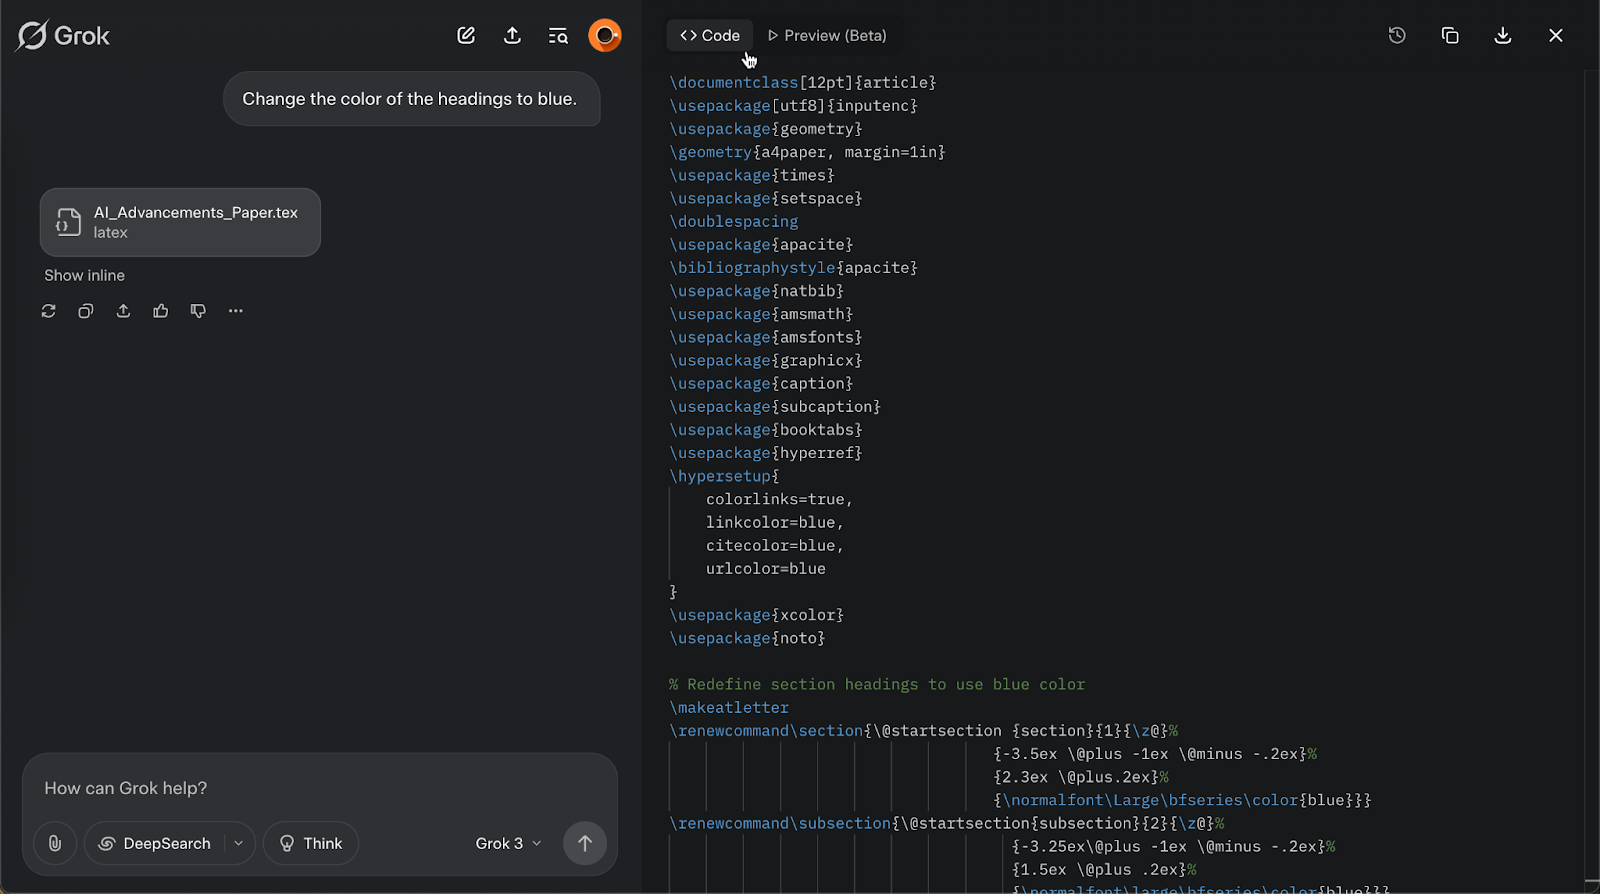Viewport: 1600px width, 894px height.
Task: Thumbs up the response
Action: (161, 311)
